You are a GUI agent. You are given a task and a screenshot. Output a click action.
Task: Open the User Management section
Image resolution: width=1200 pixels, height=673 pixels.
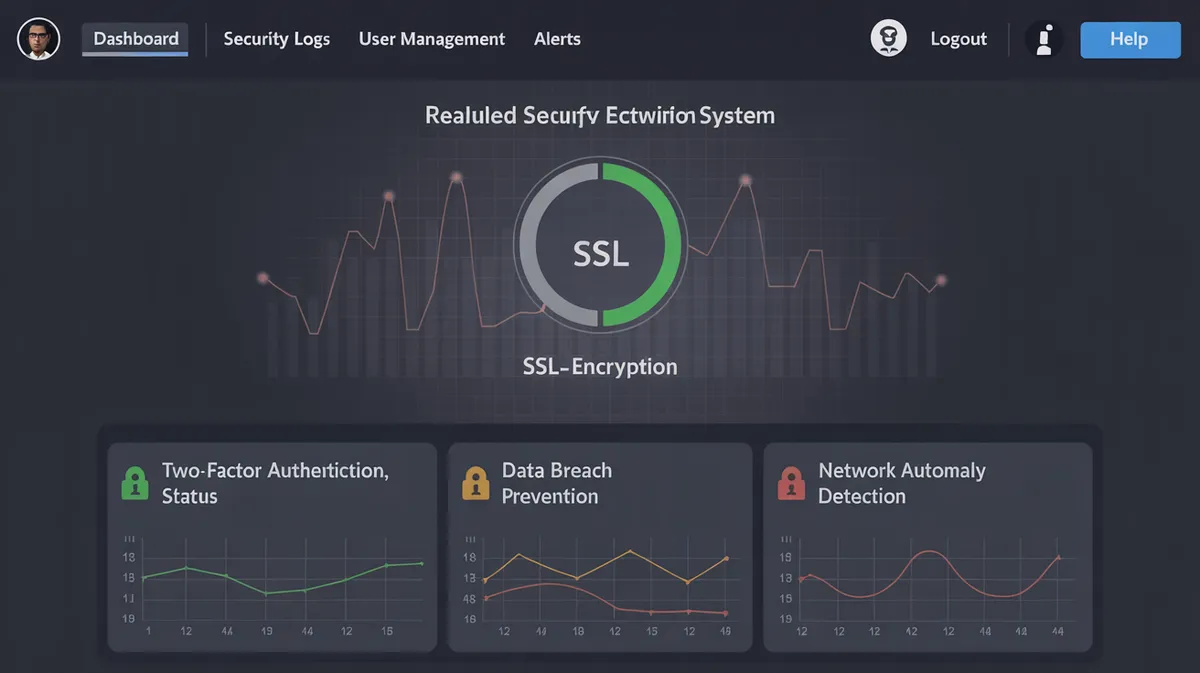click(432, 39)
